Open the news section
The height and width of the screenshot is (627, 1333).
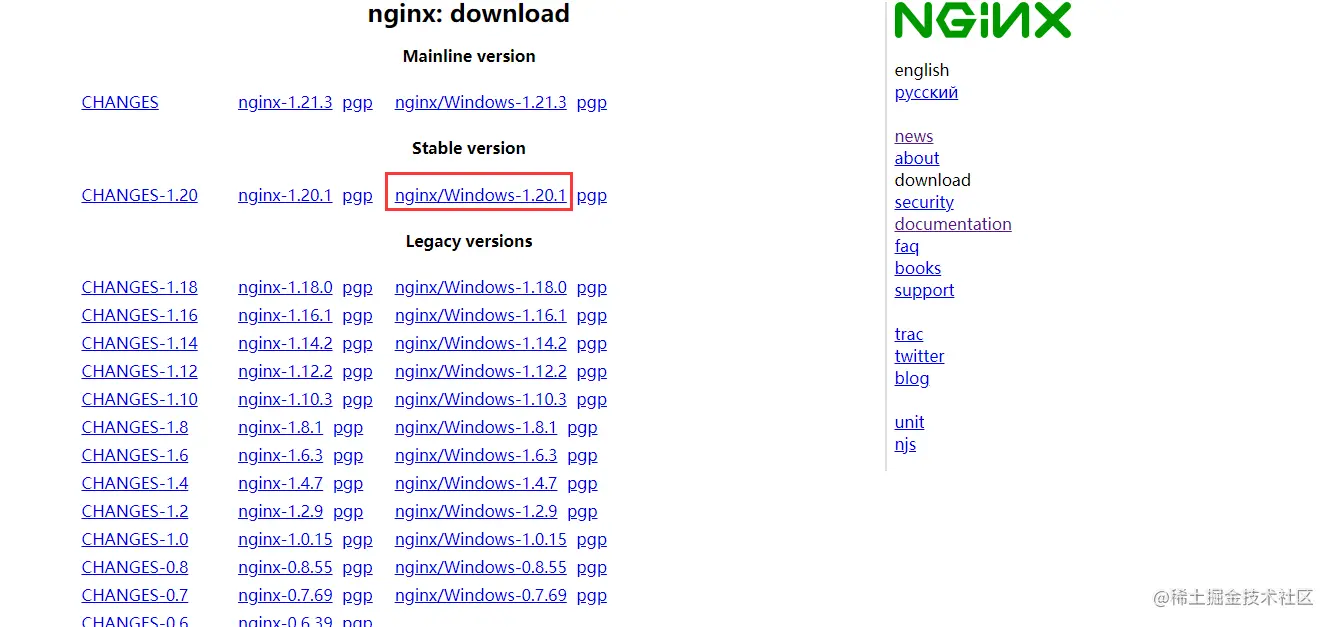913,136
